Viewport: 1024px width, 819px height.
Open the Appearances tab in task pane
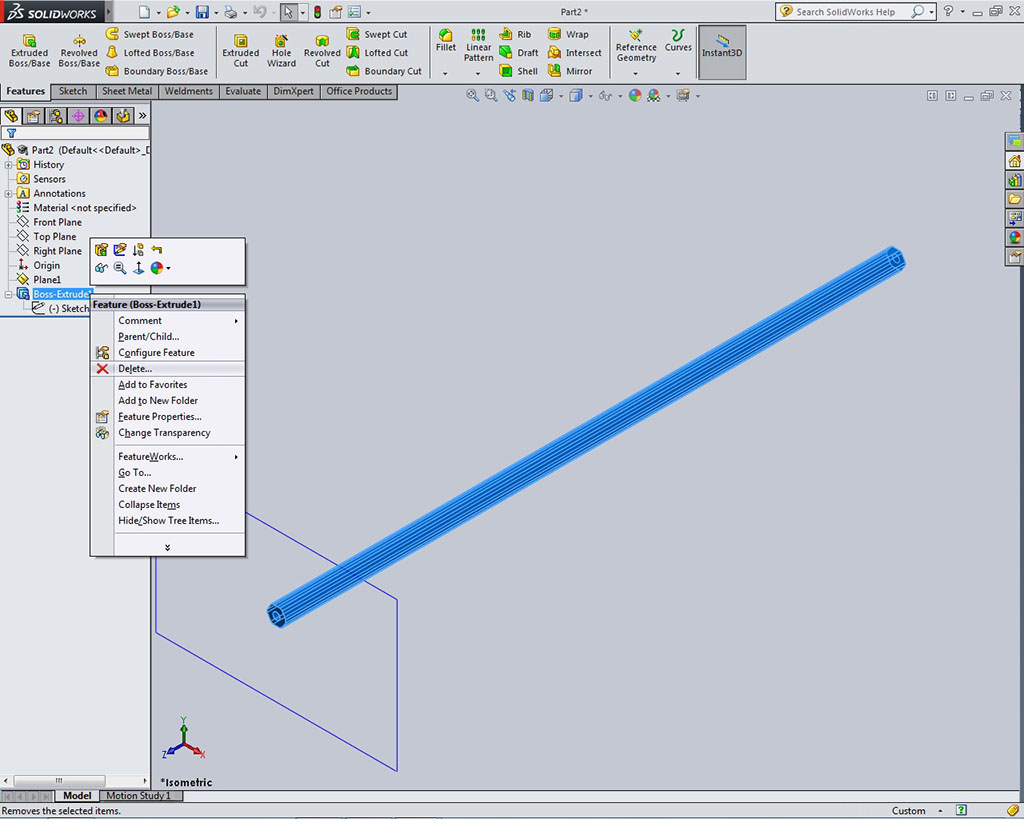coord(1015,238)
